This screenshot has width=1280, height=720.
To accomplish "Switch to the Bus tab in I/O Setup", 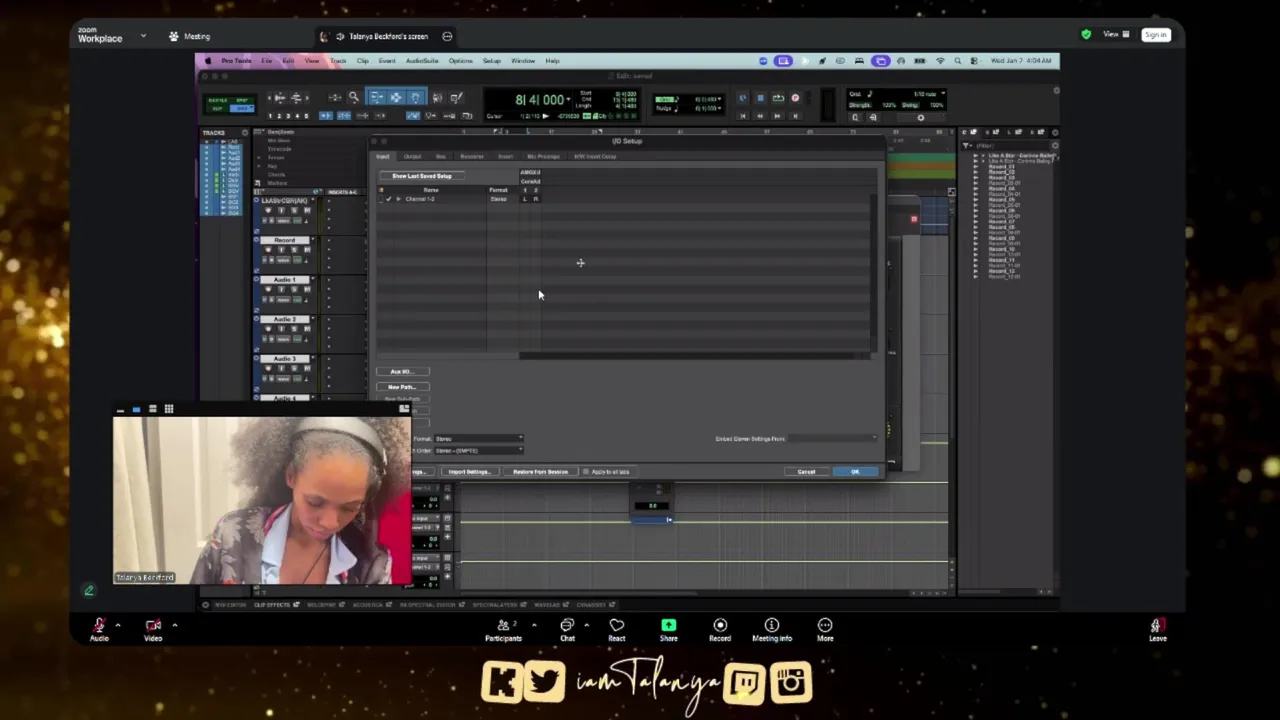I will 440,157.
